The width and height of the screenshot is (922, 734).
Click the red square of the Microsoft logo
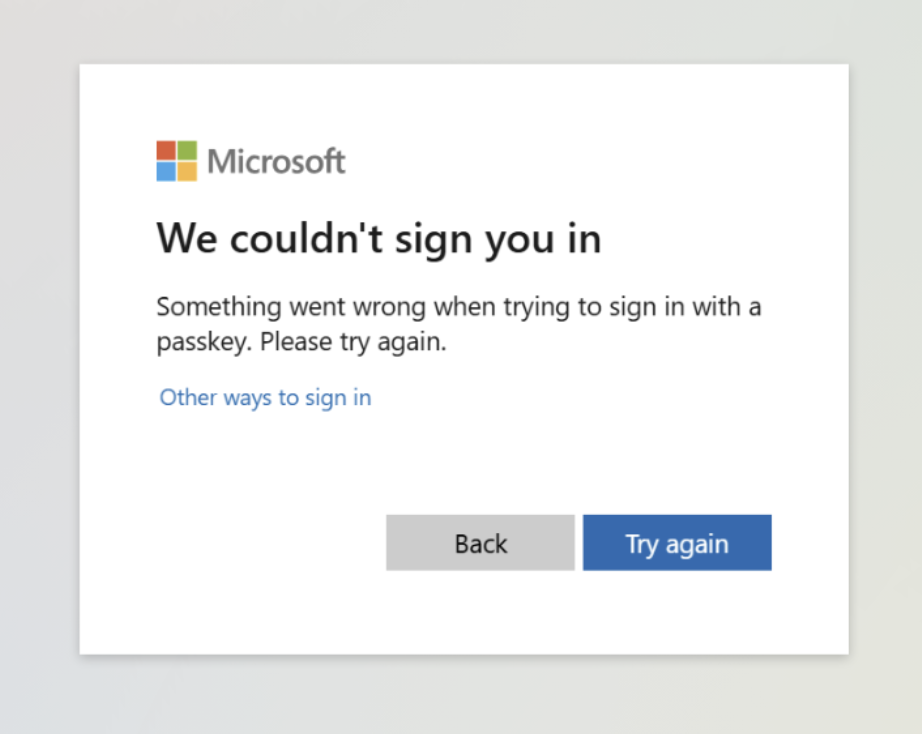[x=166, y=150]
